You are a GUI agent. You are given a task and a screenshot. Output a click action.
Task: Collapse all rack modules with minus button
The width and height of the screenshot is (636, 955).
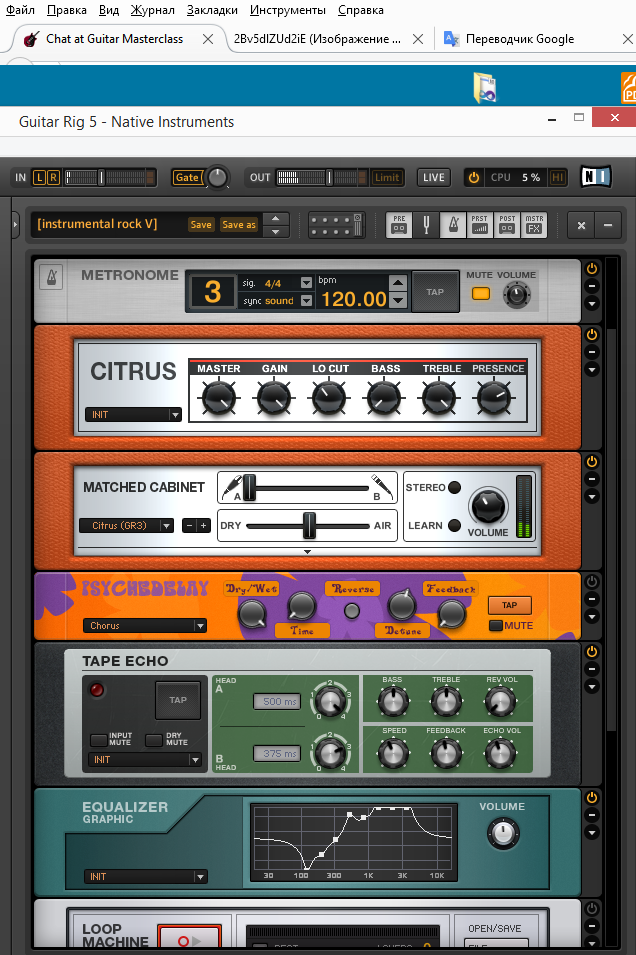pyautogui.click(x=608, y=225)
